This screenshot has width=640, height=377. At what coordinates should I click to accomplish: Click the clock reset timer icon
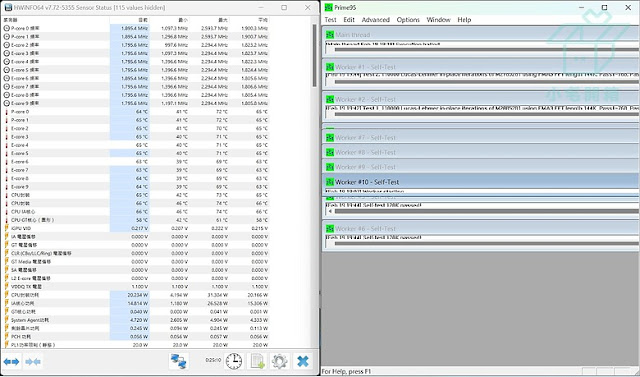click(x=233, y=361)
